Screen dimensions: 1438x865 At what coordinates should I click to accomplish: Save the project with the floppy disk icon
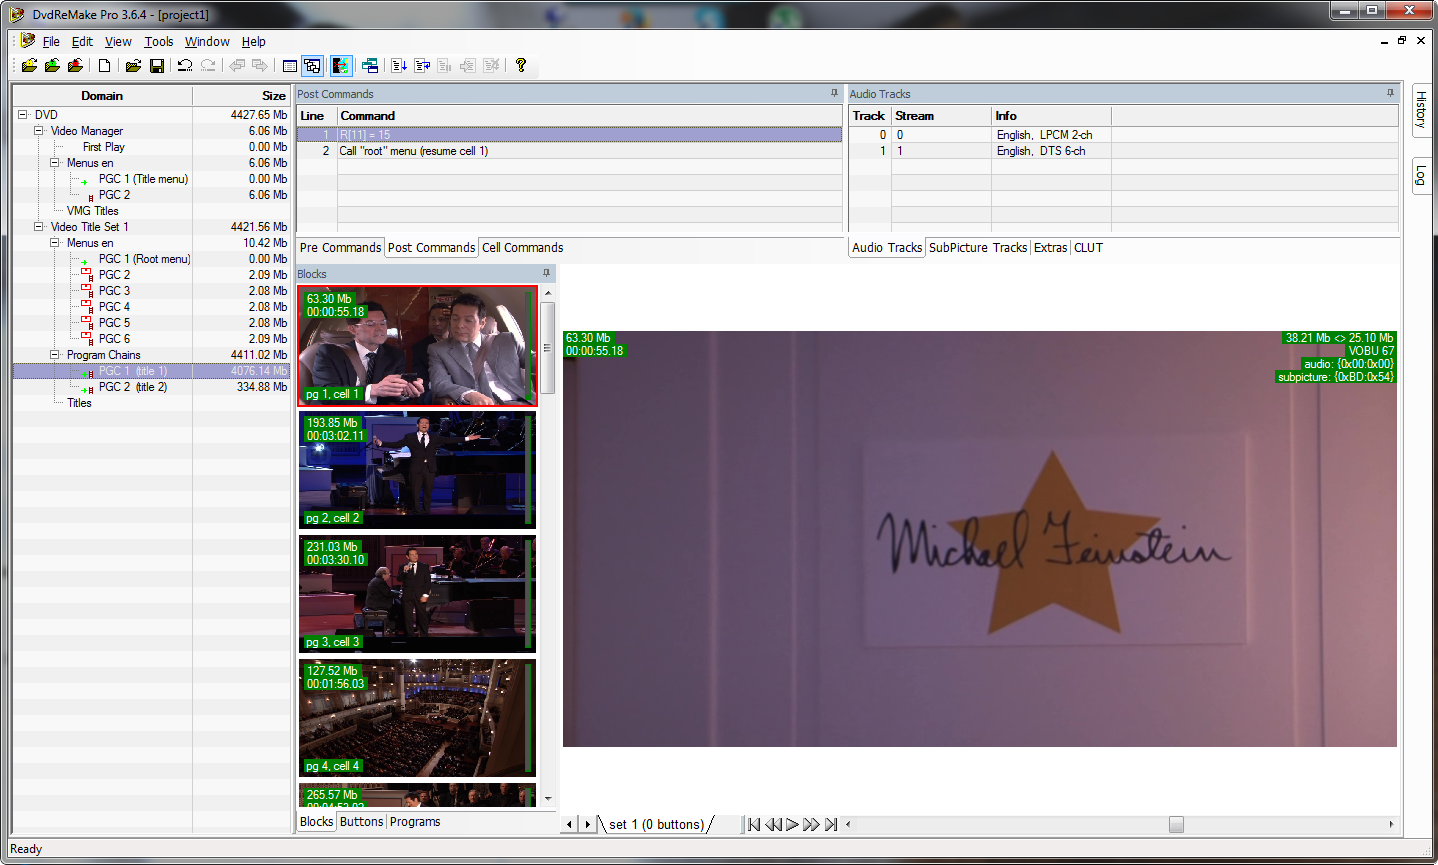point(157,65)
